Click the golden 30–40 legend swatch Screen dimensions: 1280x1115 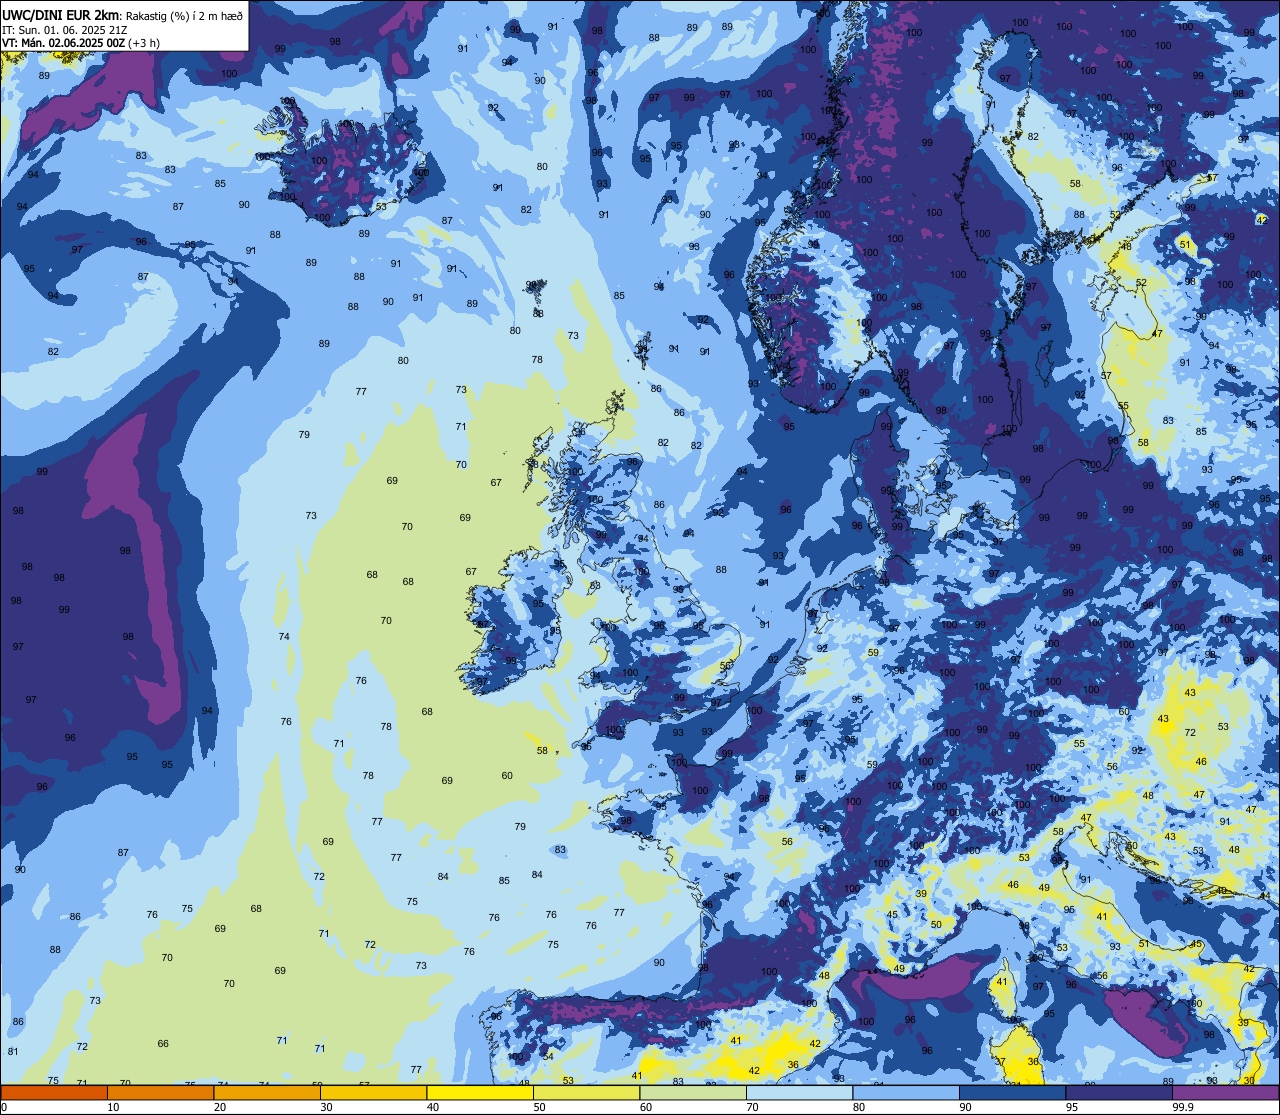[373, 1093]
